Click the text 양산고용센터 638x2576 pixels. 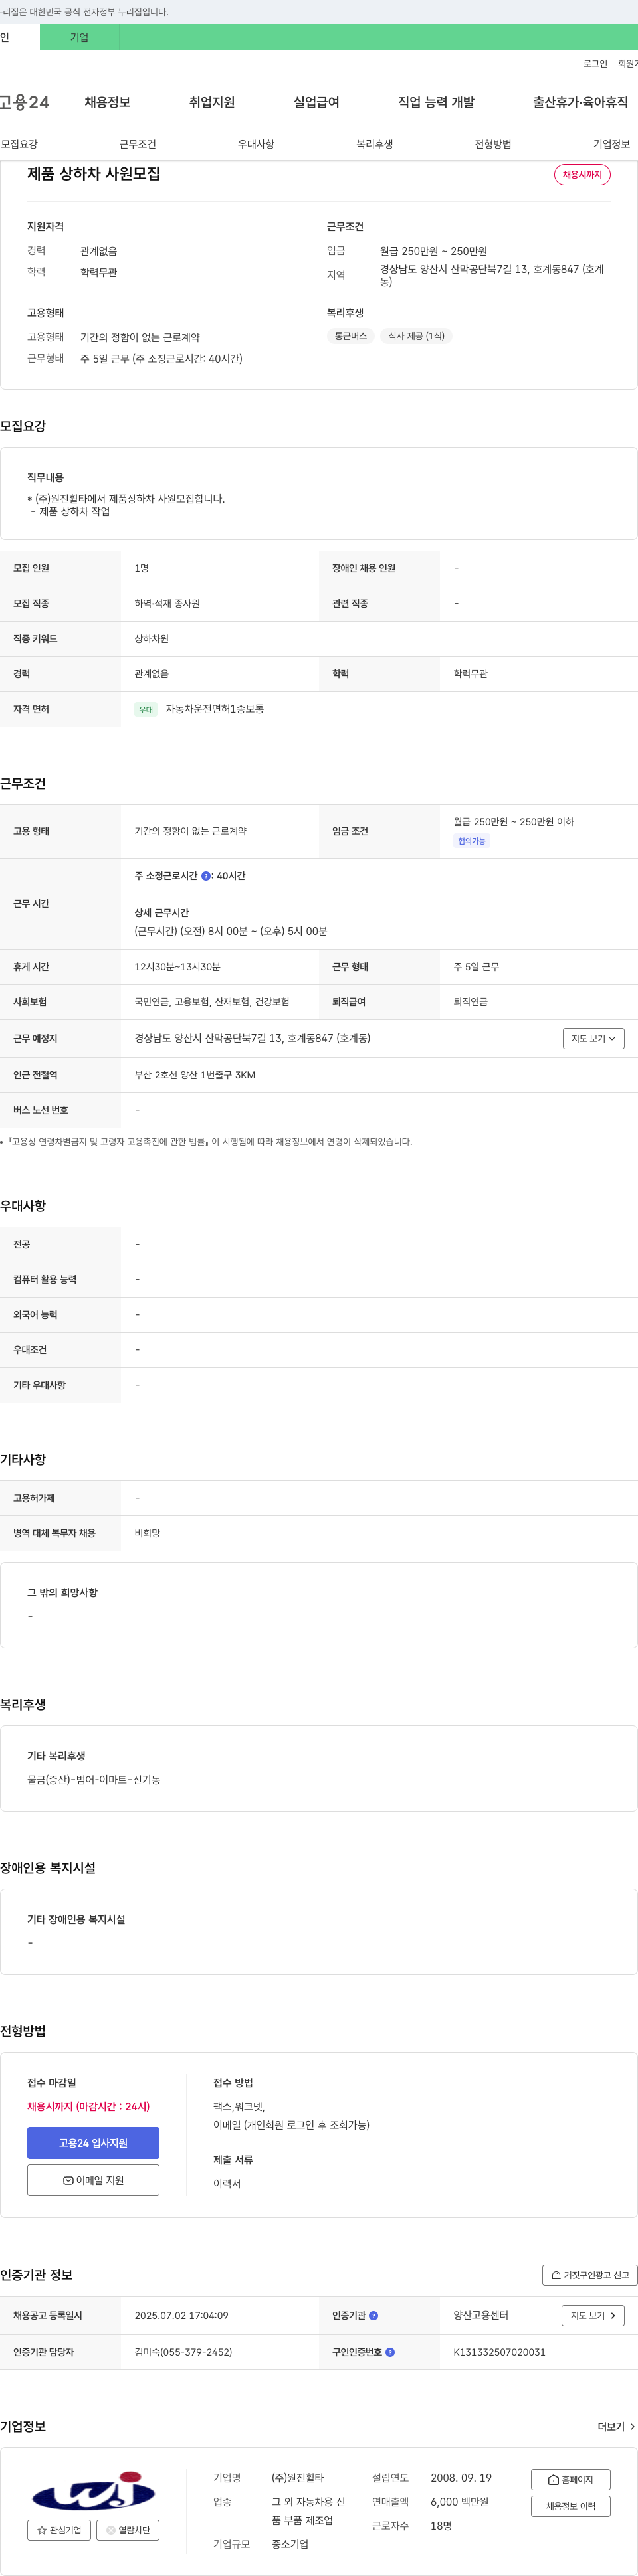click(x=481, y=2316)
